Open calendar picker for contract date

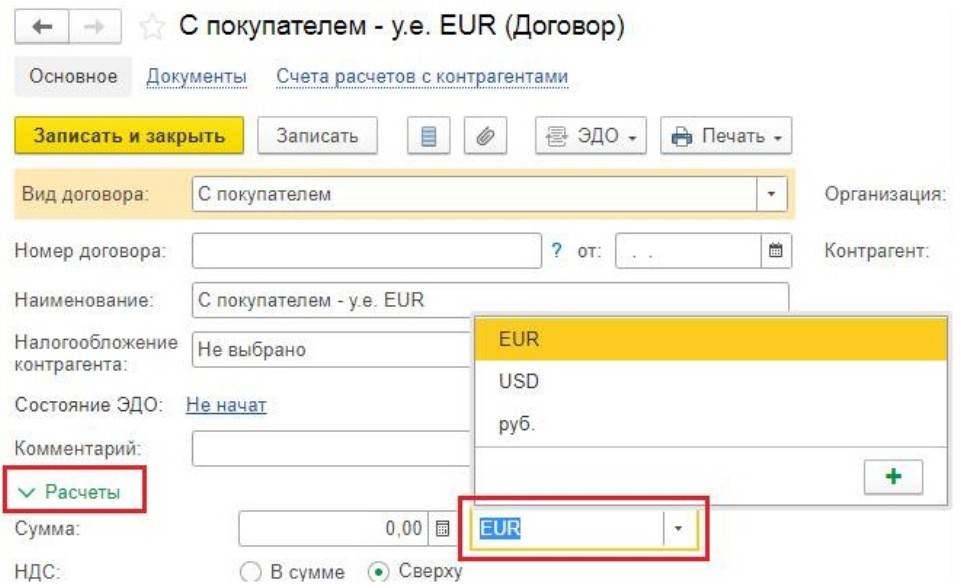[774, 251]
